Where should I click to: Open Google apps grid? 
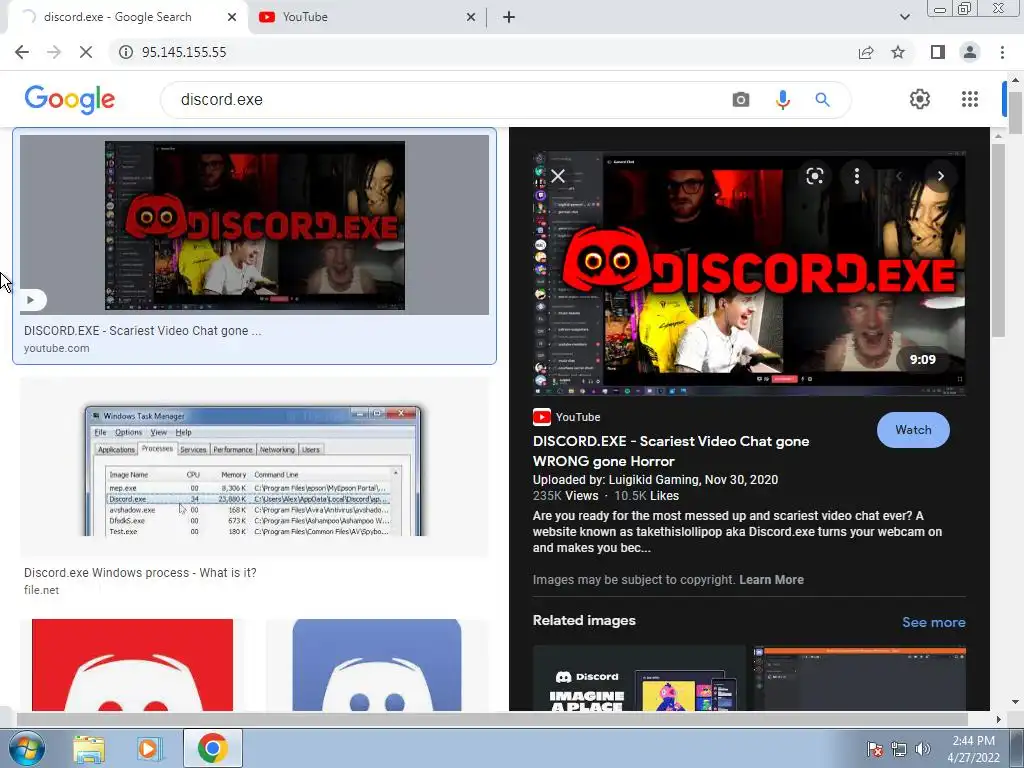click(x=970, y=99)
